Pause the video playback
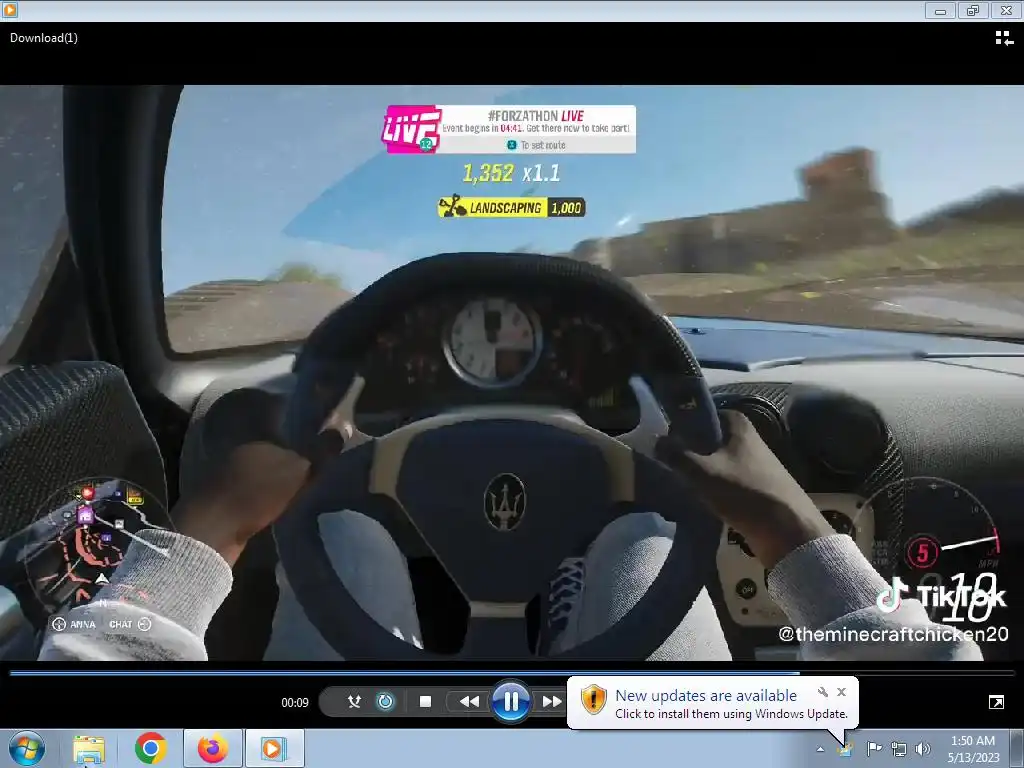The height and width of the screenshot is (768, 1024). coord(511,701)
